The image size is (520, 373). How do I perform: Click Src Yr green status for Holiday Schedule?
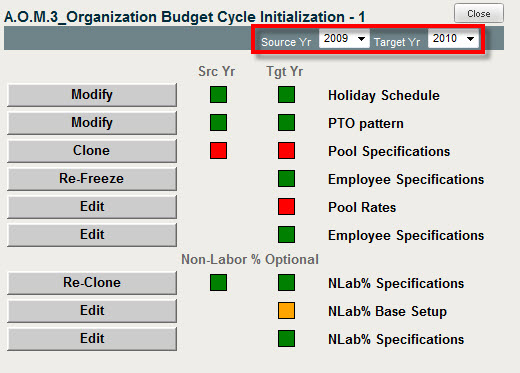click(218, 94)
